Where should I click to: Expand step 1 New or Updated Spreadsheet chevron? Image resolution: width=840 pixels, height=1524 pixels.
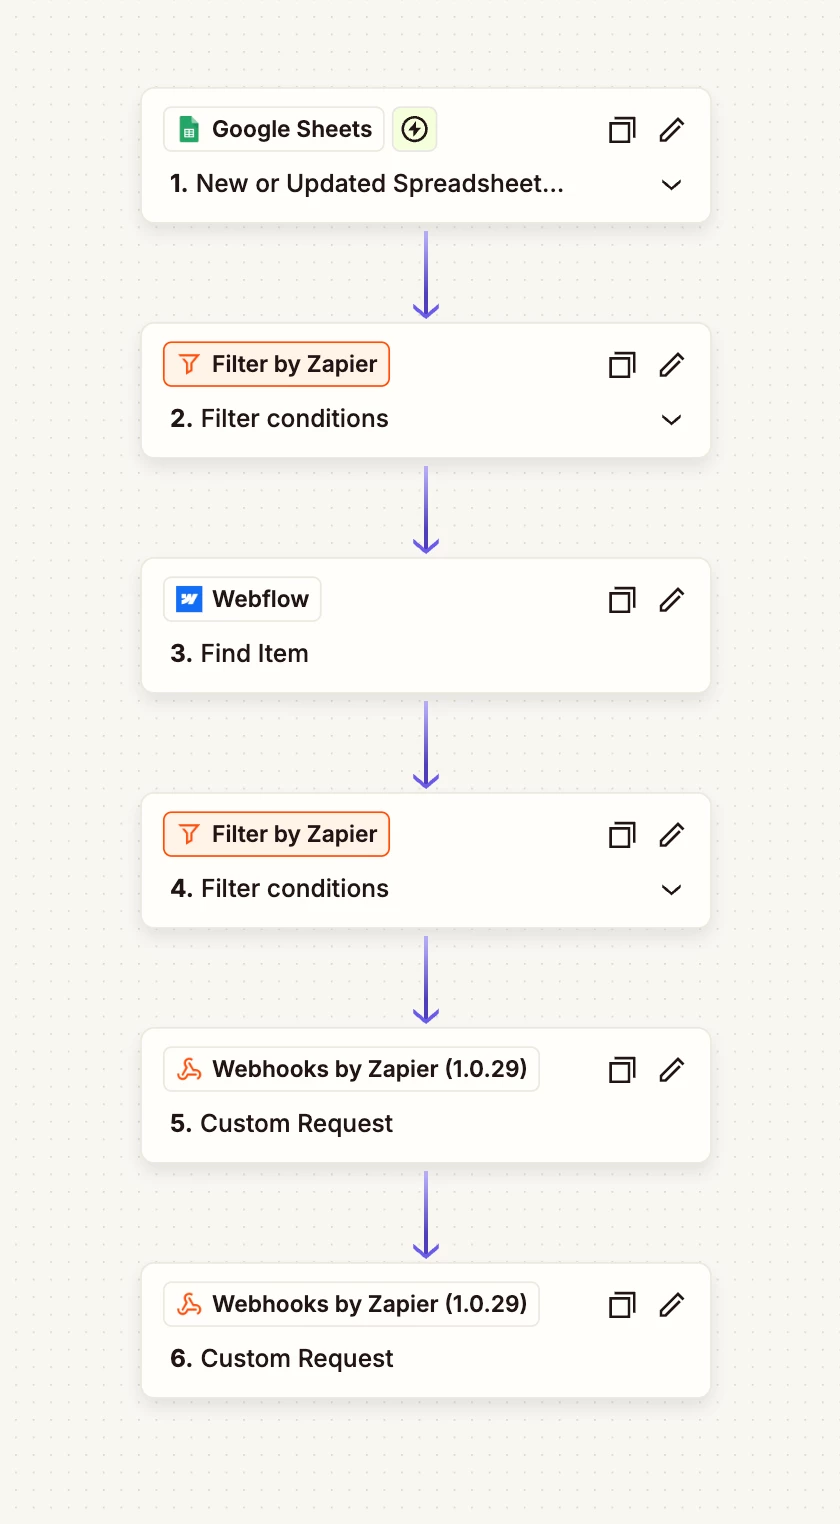[672, 185]
